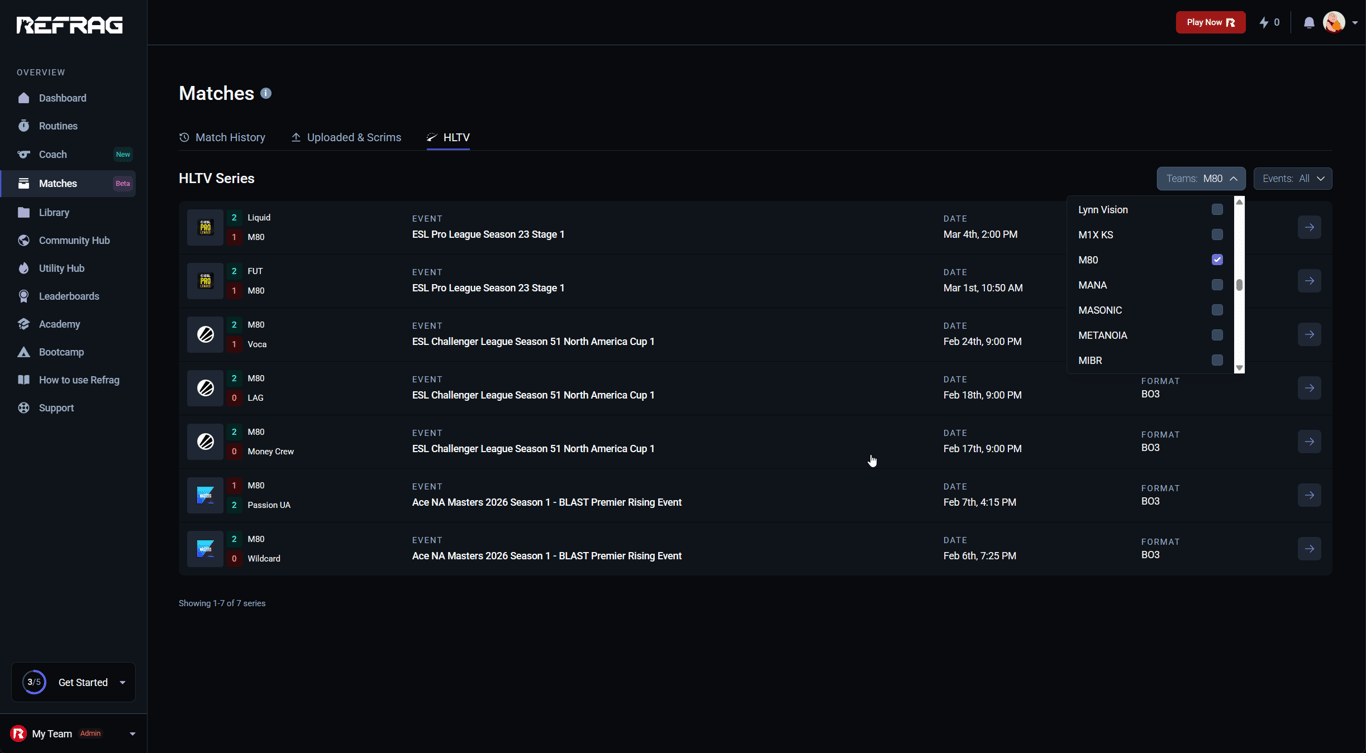This screenshot has width=1366, height=753.
Task: Click the Play Now button
Action: (1210, 22)
